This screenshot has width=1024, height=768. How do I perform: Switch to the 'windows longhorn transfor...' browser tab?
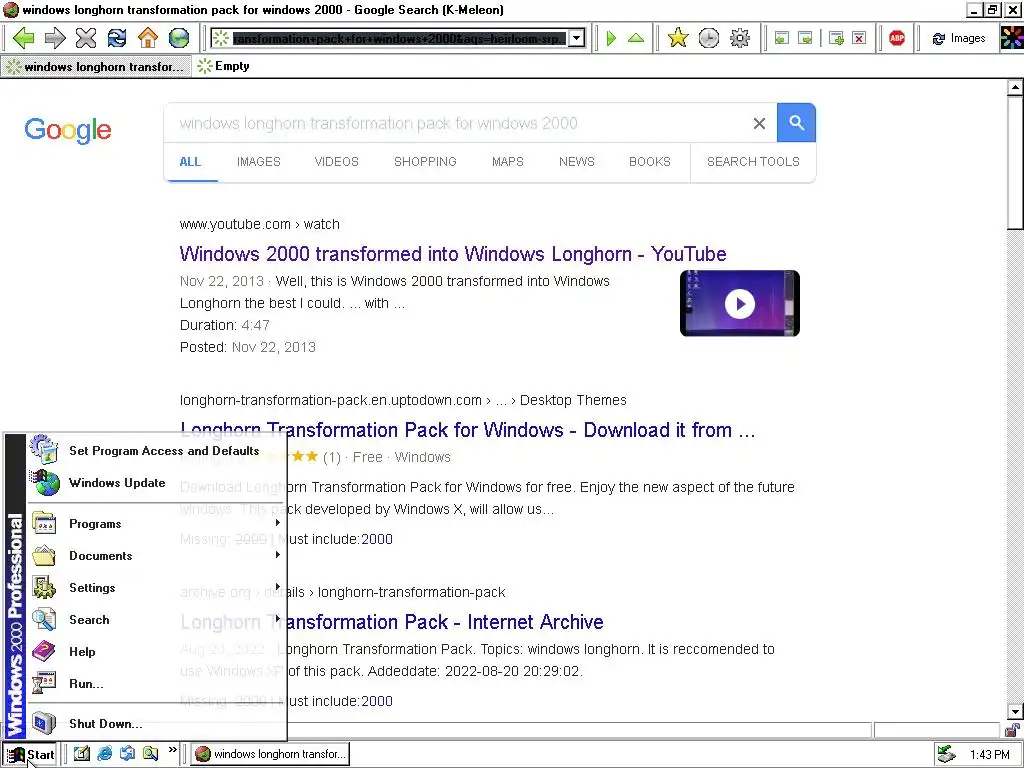click(97, 67)
